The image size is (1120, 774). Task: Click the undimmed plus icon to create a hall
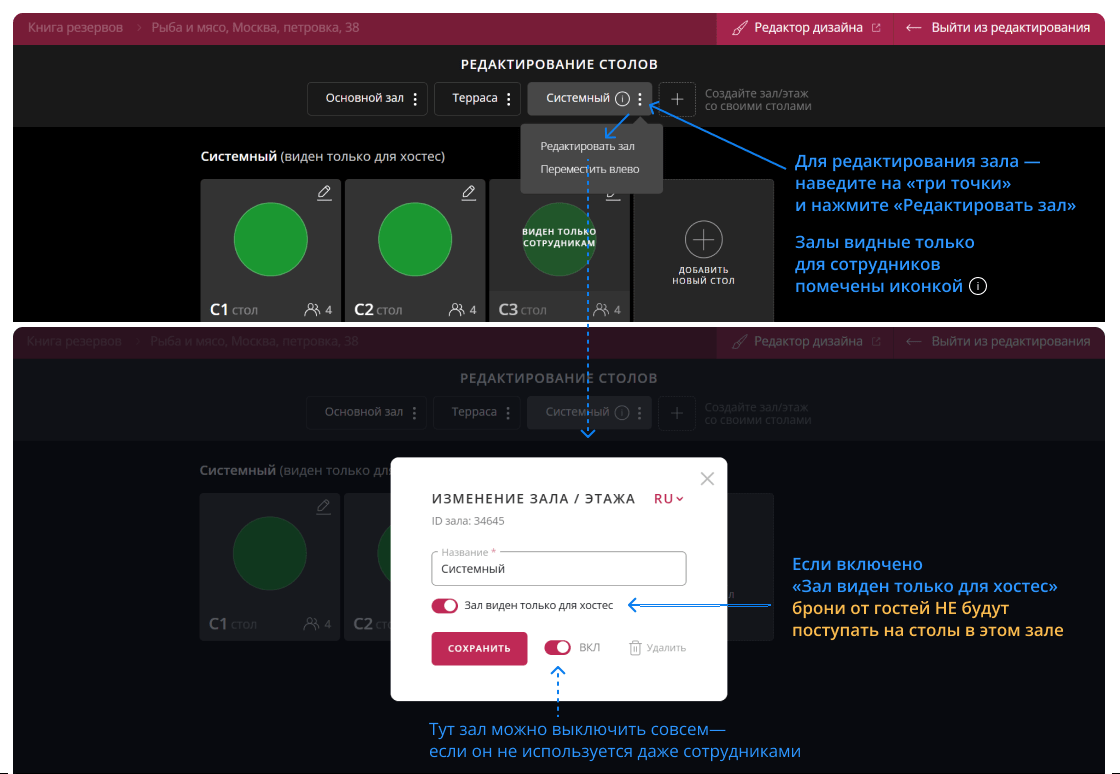coord(677,99)
